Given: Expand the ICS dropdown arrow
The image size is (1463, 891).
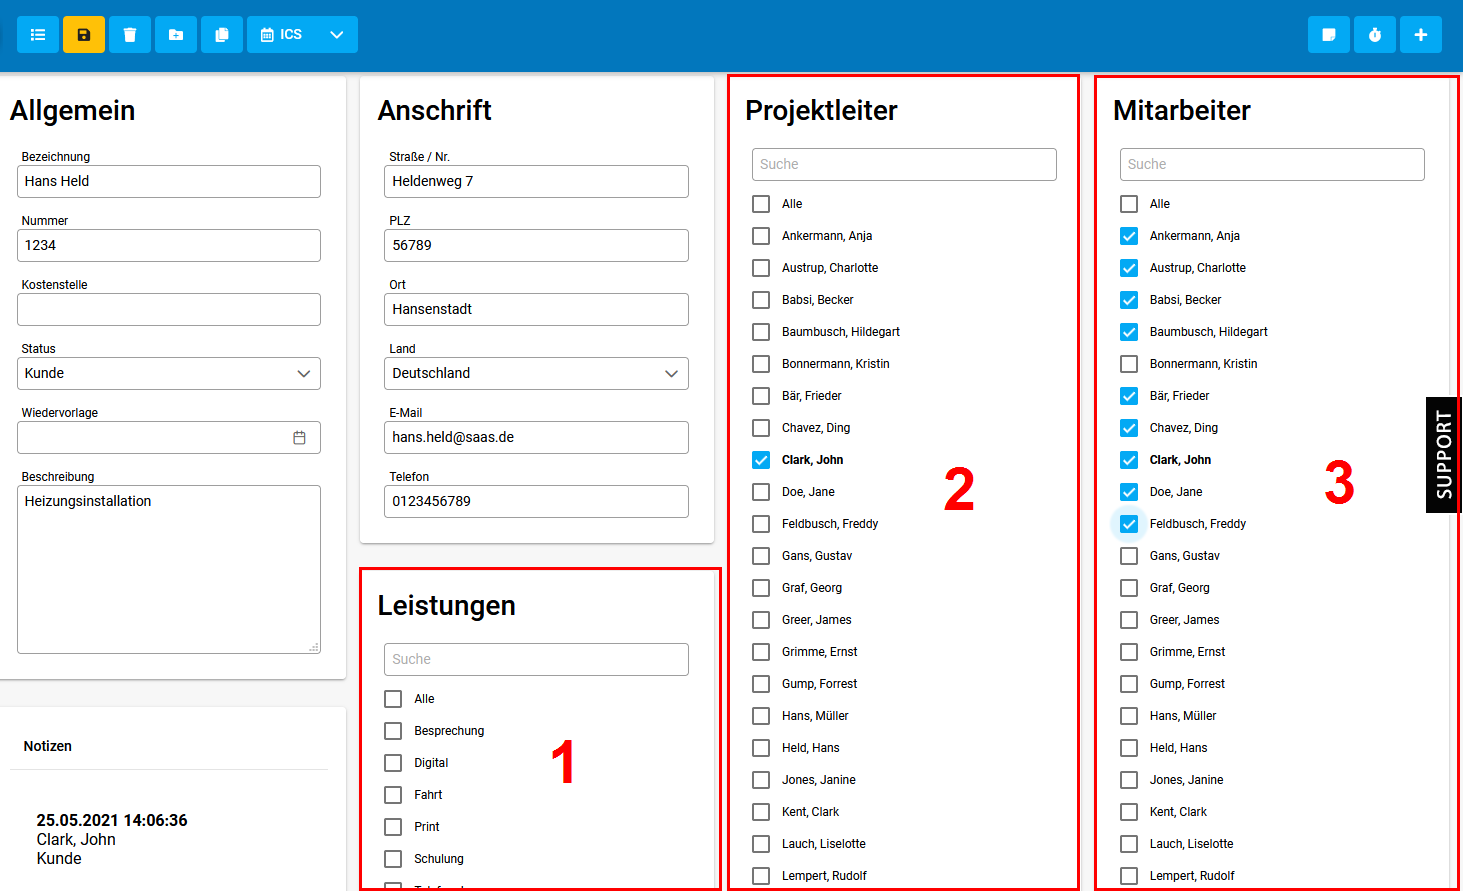Looking at the screenshot, I should (337, 35).
